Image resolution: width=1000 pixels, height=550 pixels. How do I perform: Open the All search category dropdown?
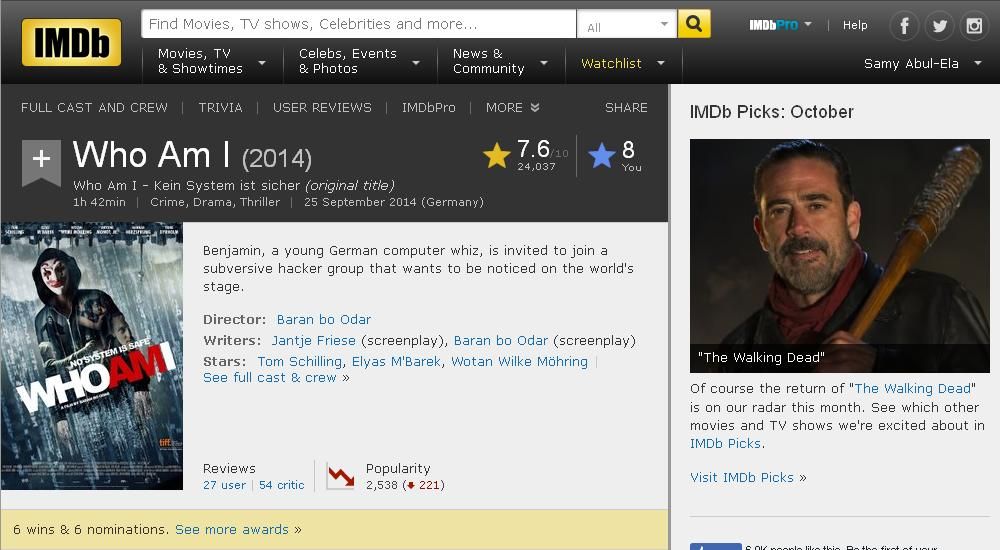pyautogui.click(x=627, y=24)
